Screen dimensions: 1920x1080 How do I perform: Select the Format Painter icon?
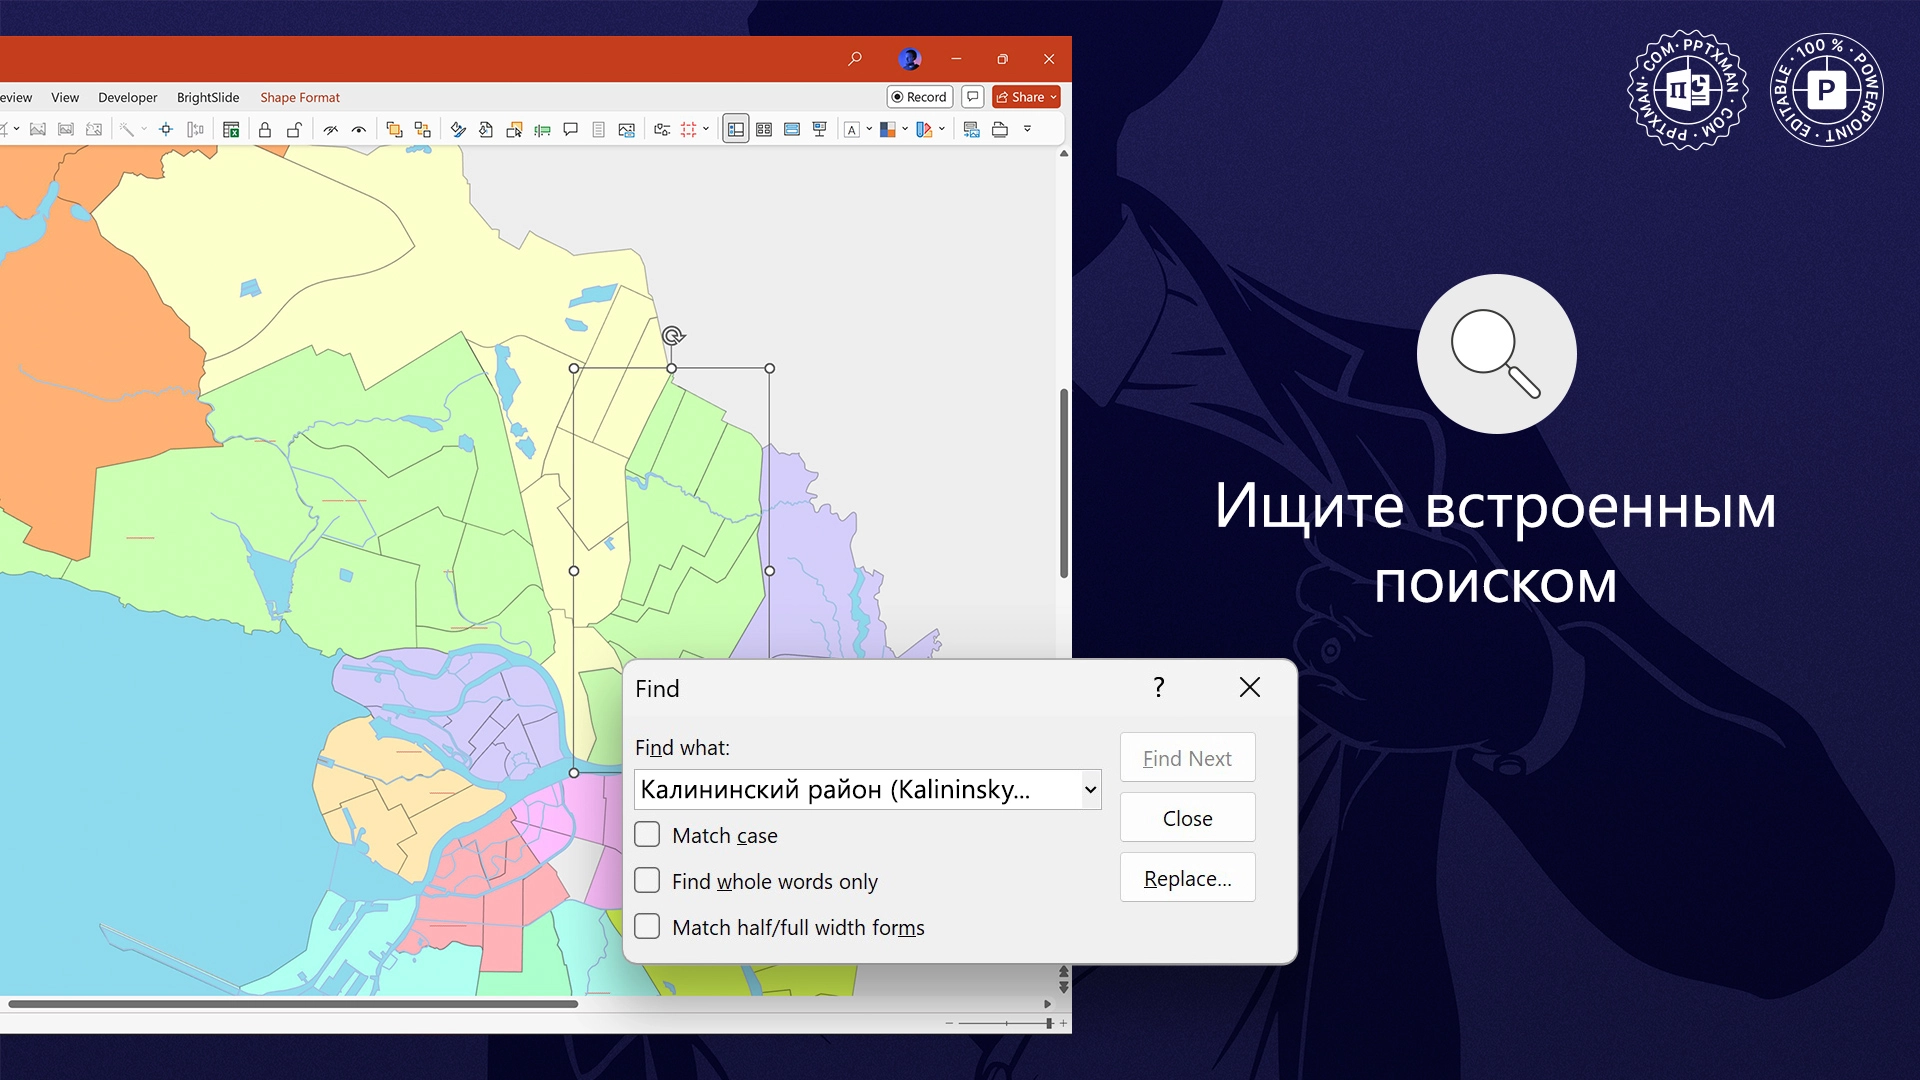click(x=458, y=129)
